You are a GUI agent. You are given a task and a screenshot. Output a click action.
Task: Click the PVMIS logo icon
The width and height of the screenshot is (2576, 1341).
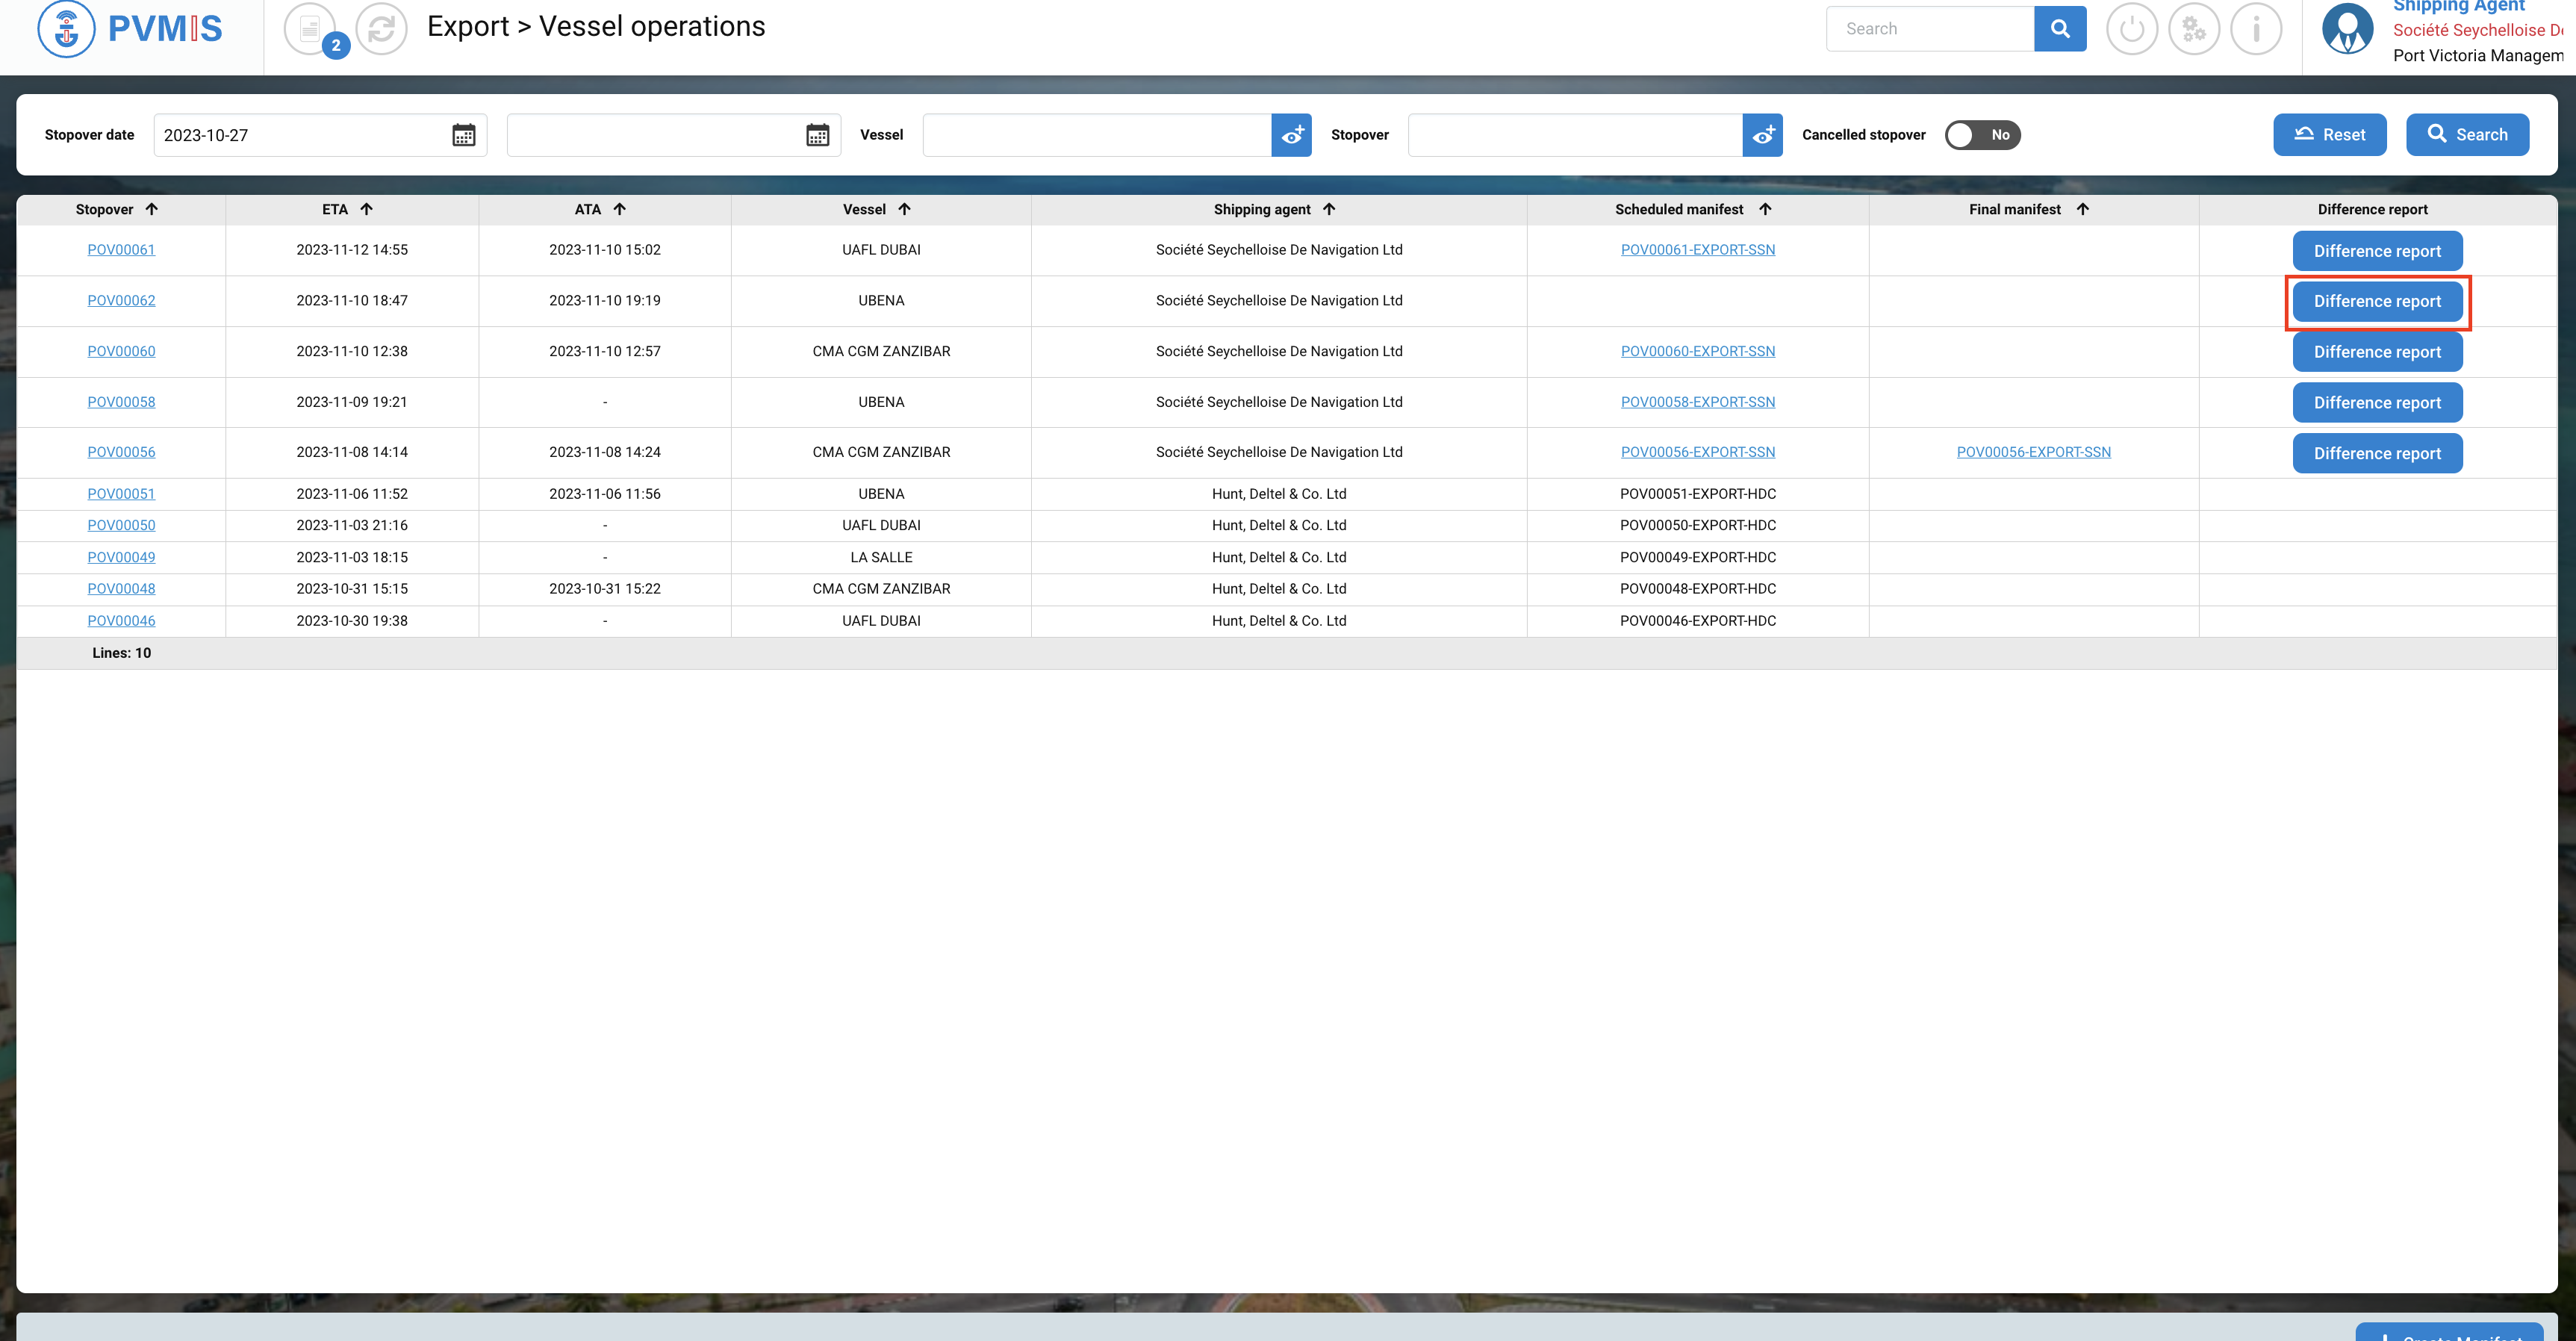point(66,28)
